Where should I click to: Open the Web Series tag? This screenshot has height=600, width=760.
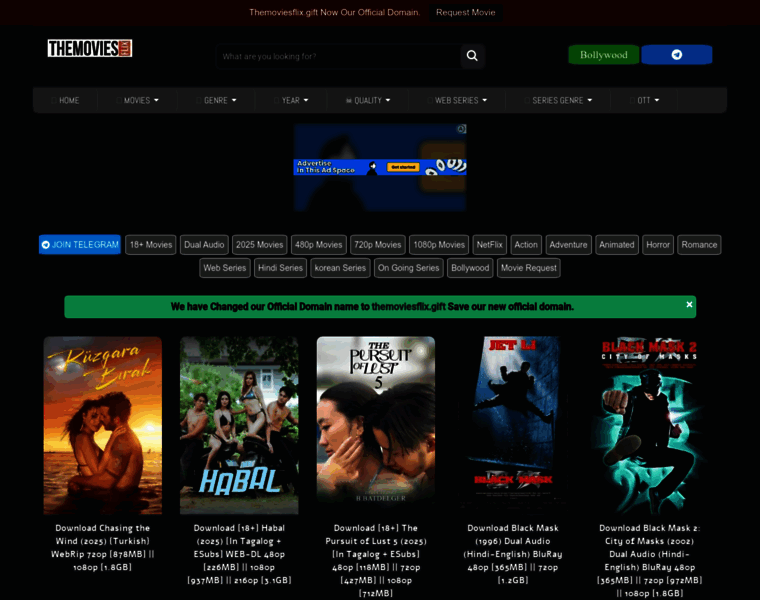225,268
